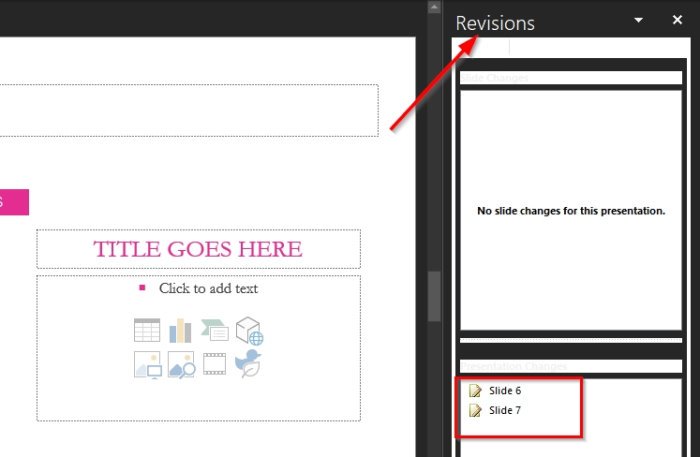
Task: Select the empty dotted placeholder above the pink shape
Action: [189, 110]
